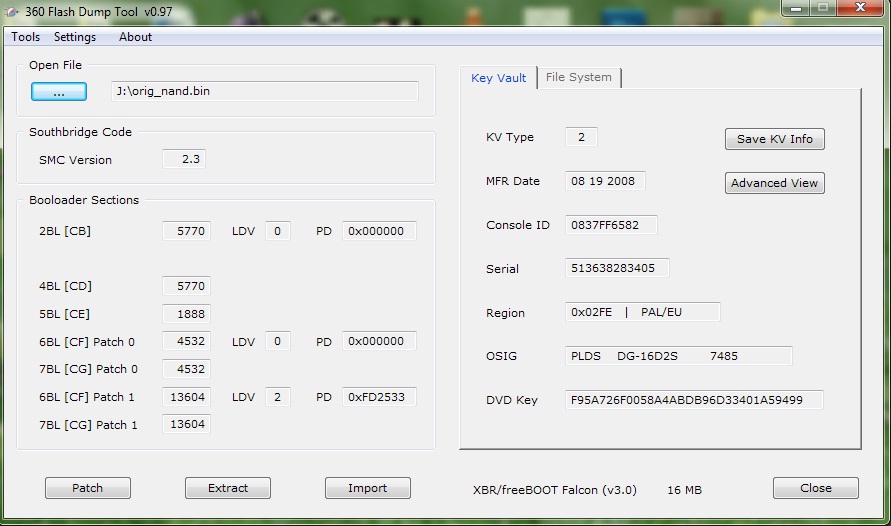The image size is (891, 526).
Task: Click the Console ID field 0837FF6582
Action: 611,224
